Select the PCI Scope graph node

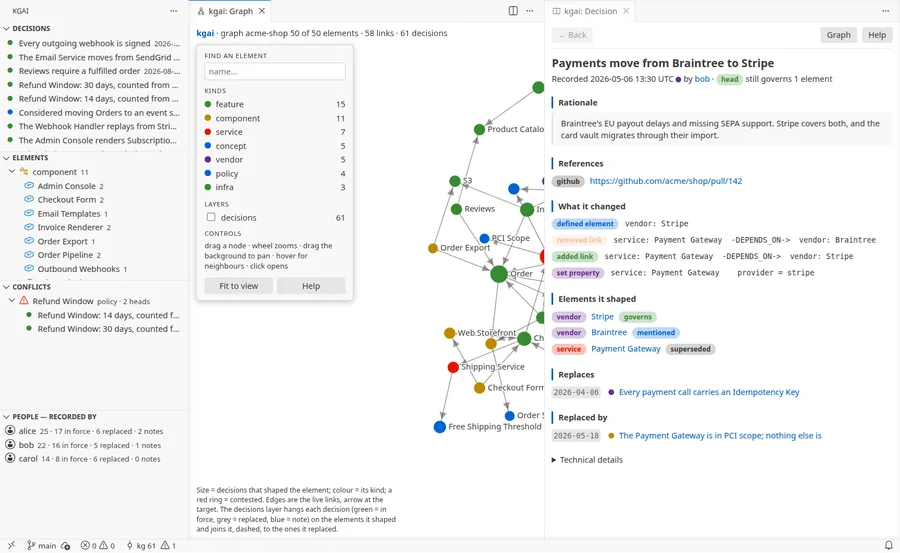click(484, 238)
